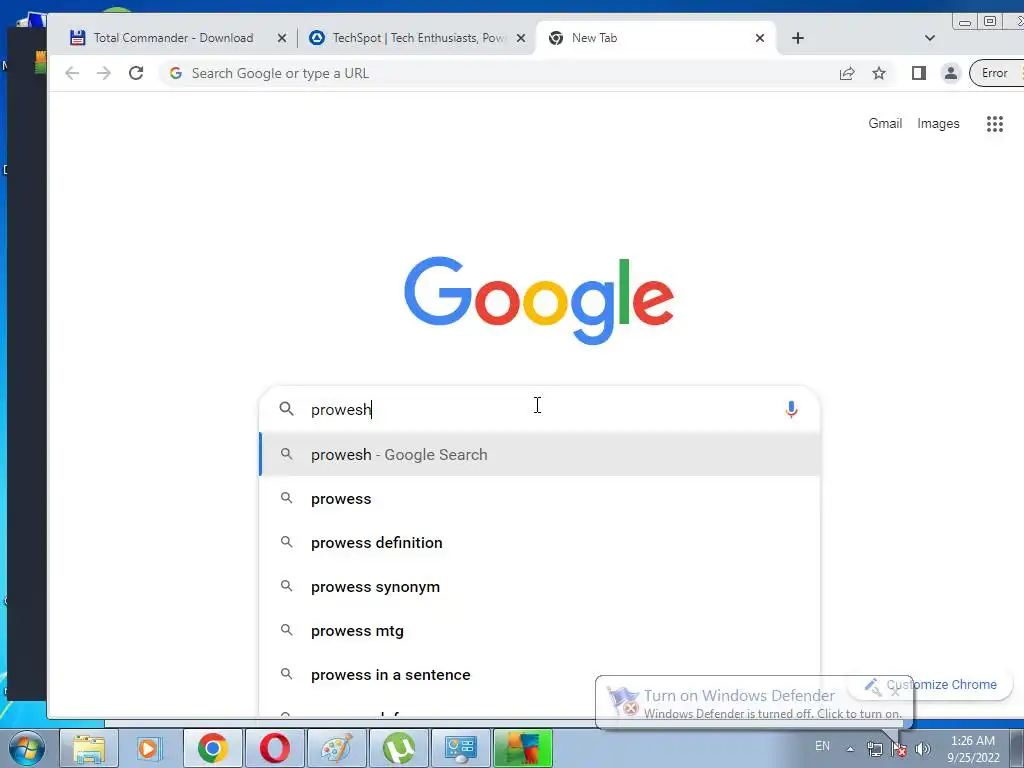
Task: Pick the 'prowess mtg' suggestion
Action: (539, 631)
